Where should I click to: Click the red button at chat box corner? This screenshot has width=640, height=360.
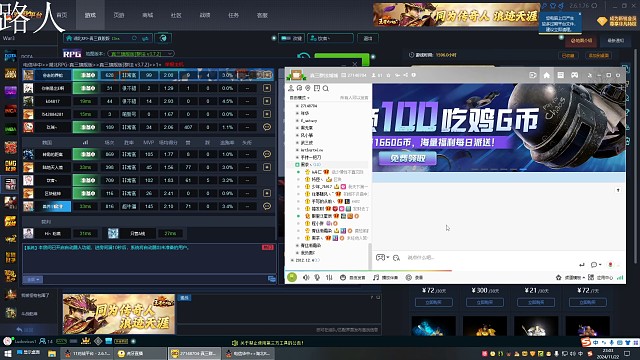pos(268,247)
